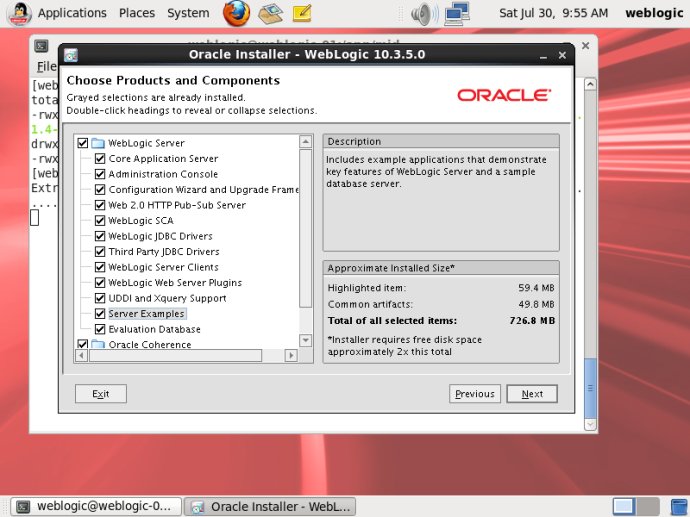
Task: Open the network connection icon
Action: (457, 13)
